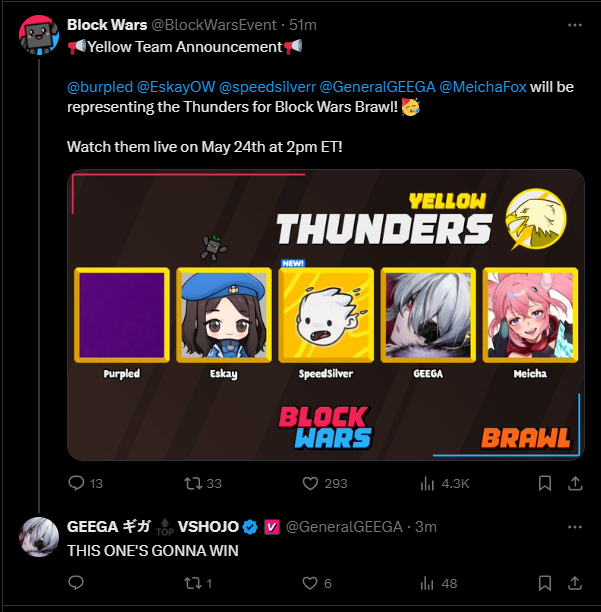Open more options for GEEGA's reply

pos(575,527)
